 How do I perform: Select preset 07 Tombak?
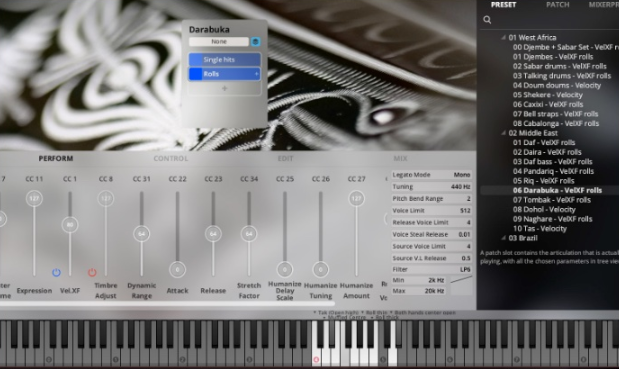(x=551, y=200)
